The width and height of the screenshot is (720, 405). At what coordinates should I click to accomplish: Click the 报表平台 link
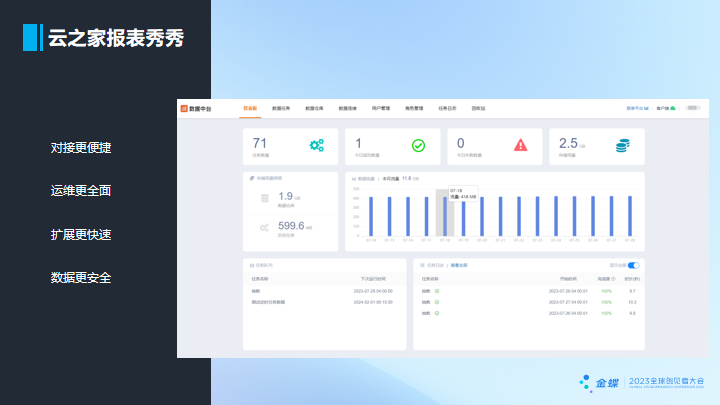pos(636,108)
